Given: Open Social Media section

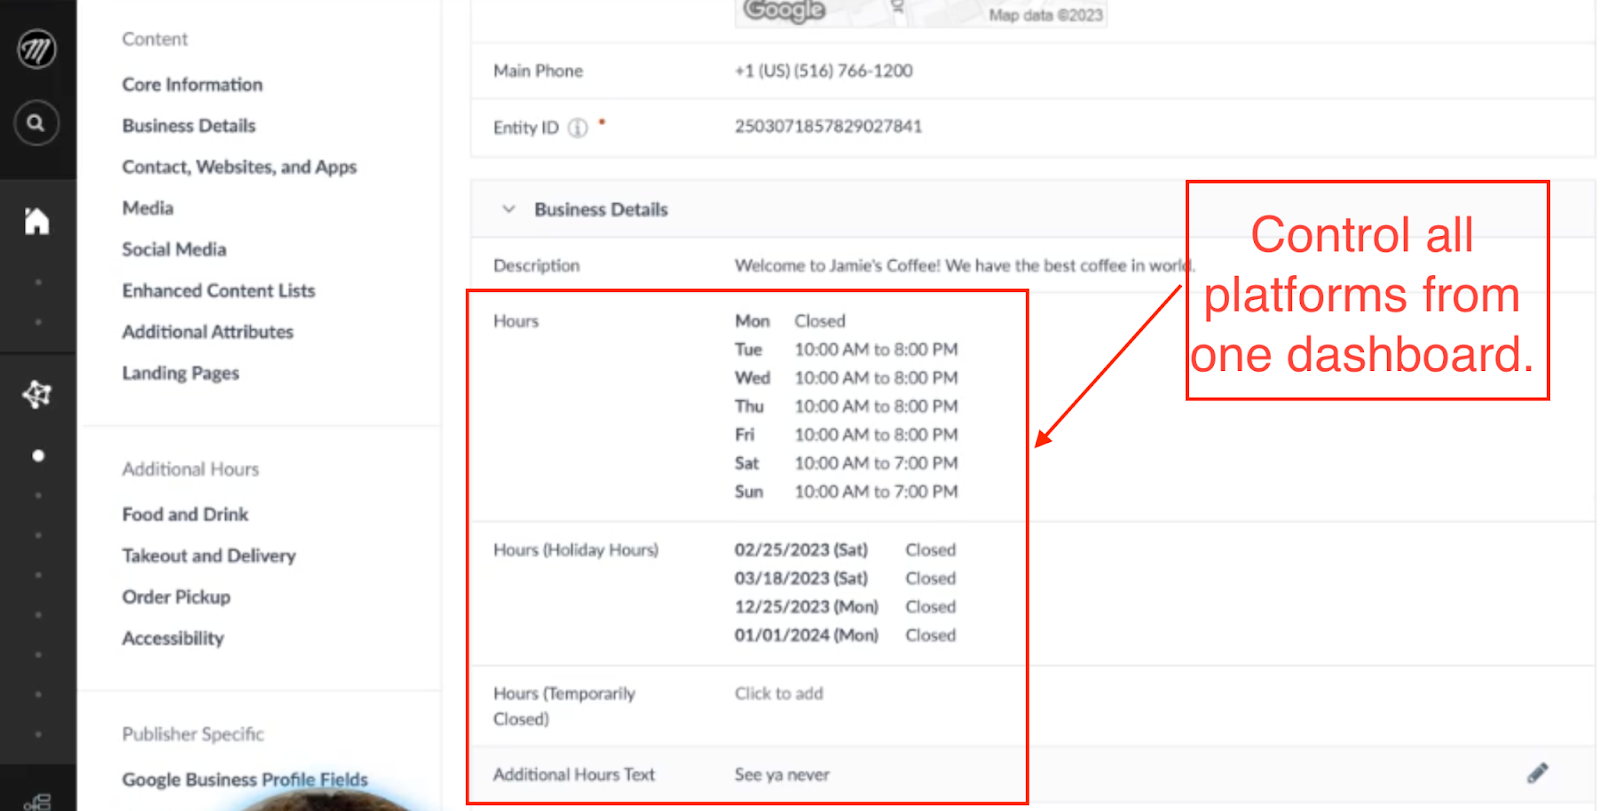Looking at the screenshot, I should 174,249.
